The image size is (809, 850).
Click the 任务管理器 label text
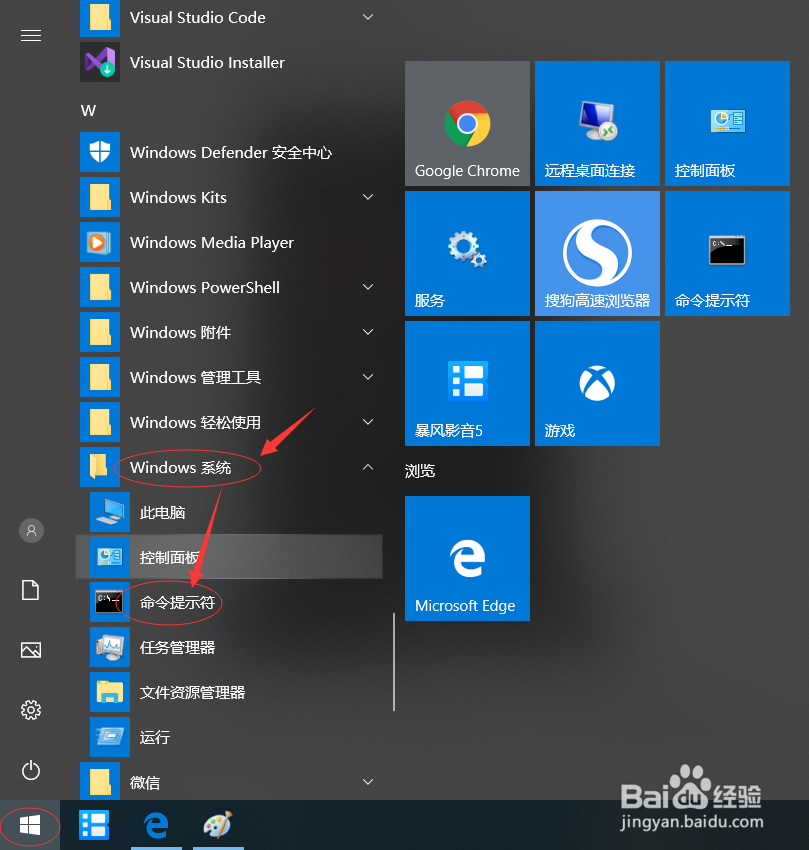coord(177,647)
